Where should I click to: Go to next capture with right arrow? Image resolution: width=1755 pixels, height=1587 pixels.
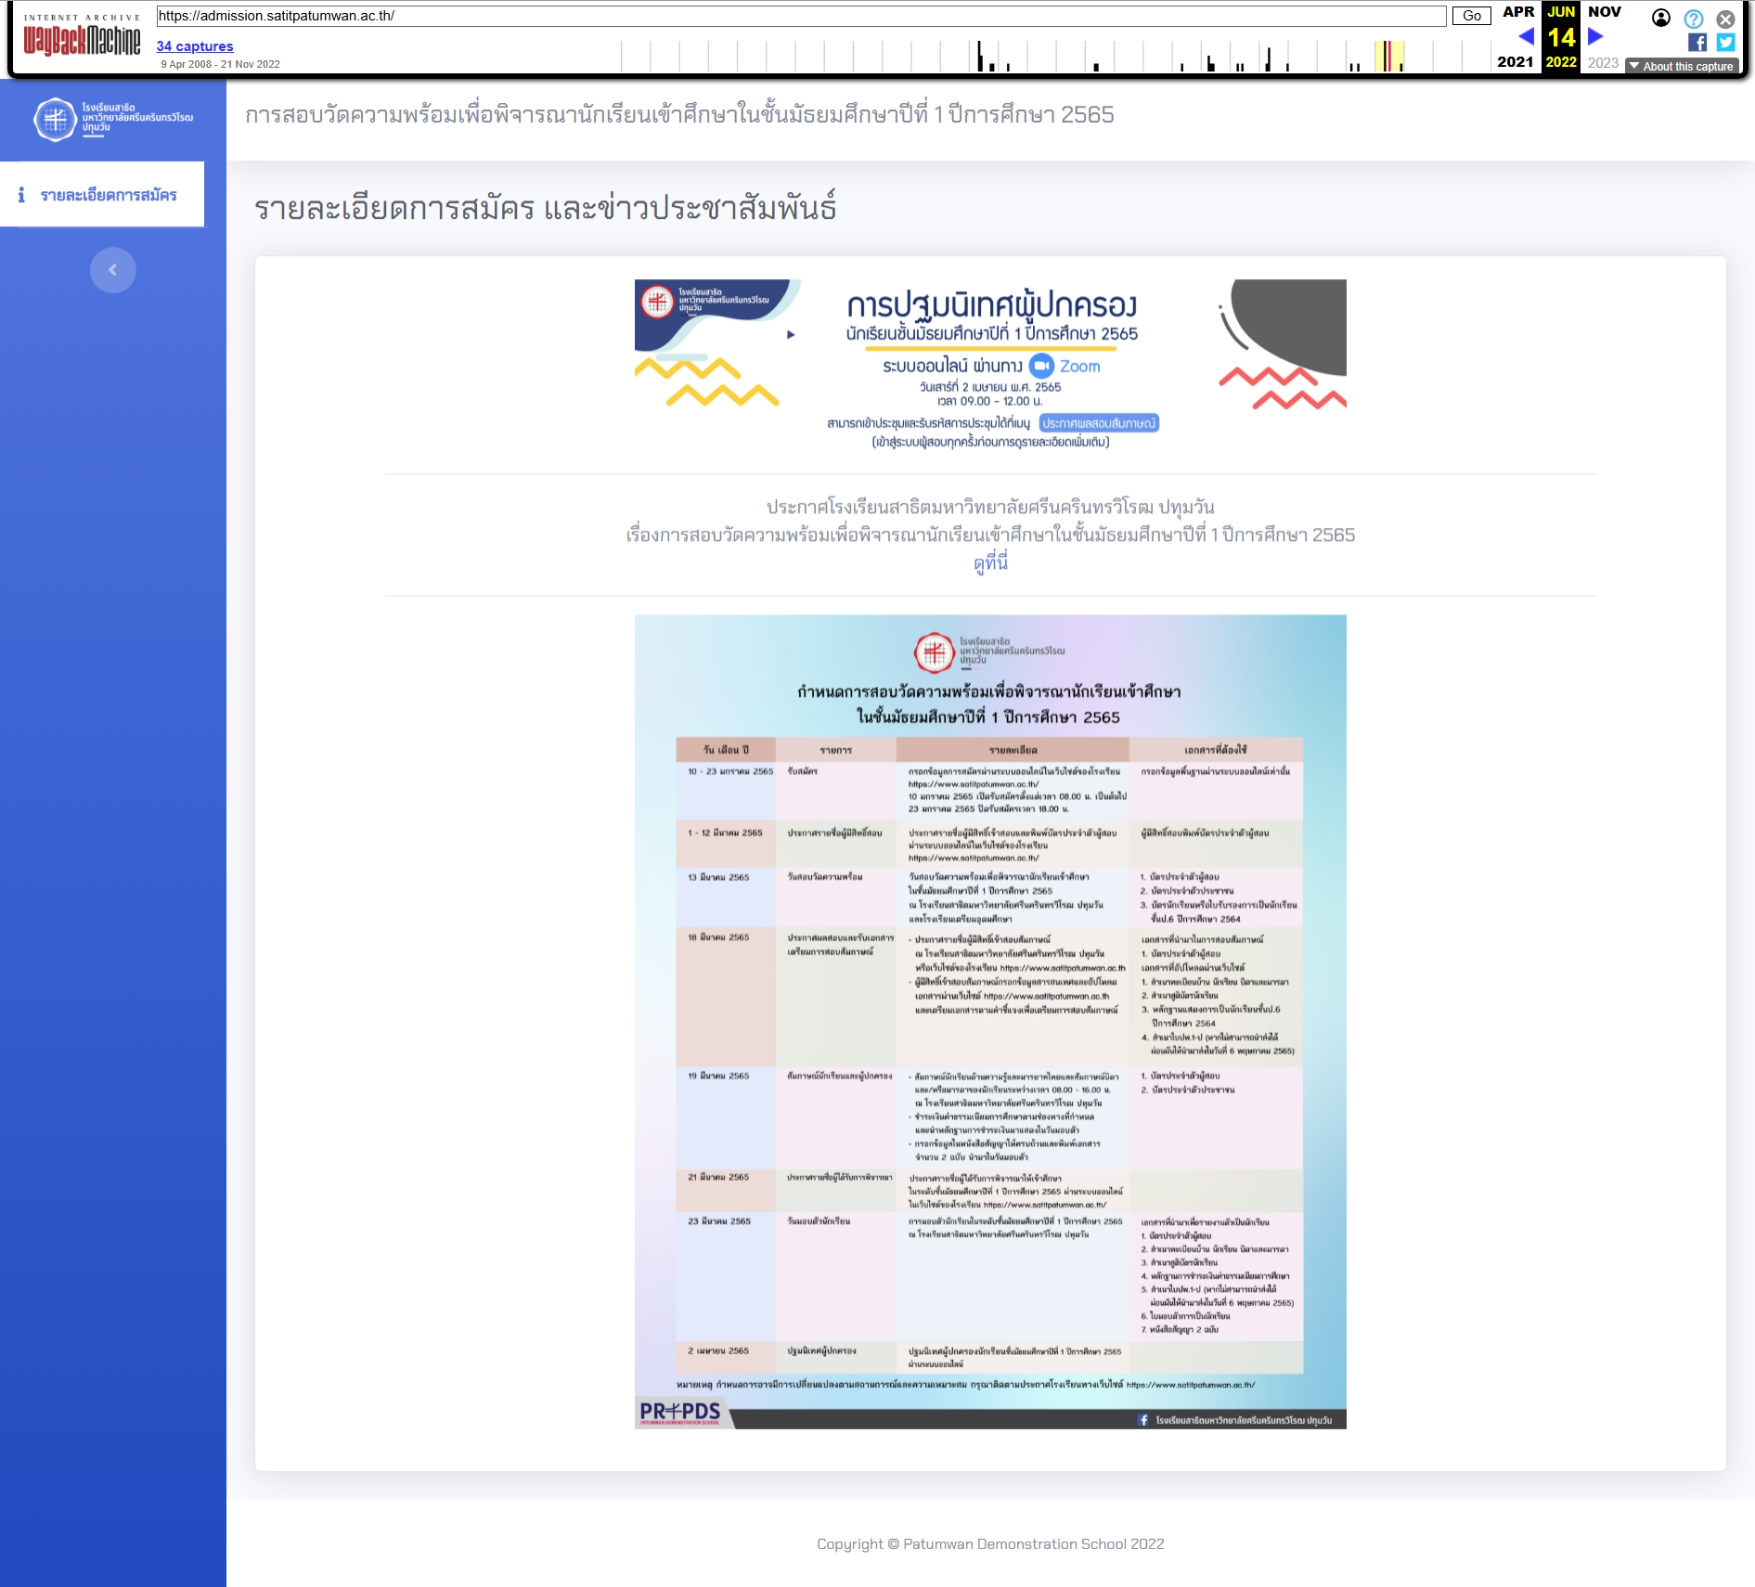(x=1596, y=37)
